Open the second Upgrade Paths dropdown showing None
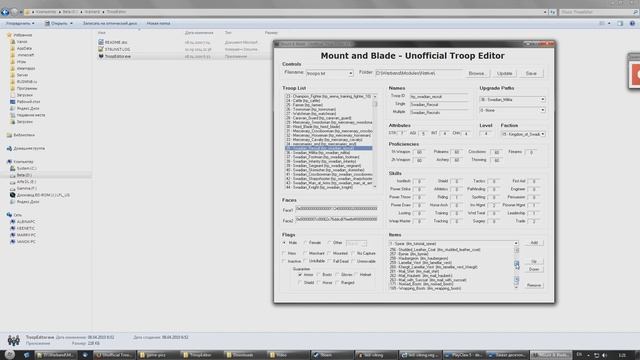The height and width of the screenshot is (360, 640). [x=542, y=110]
